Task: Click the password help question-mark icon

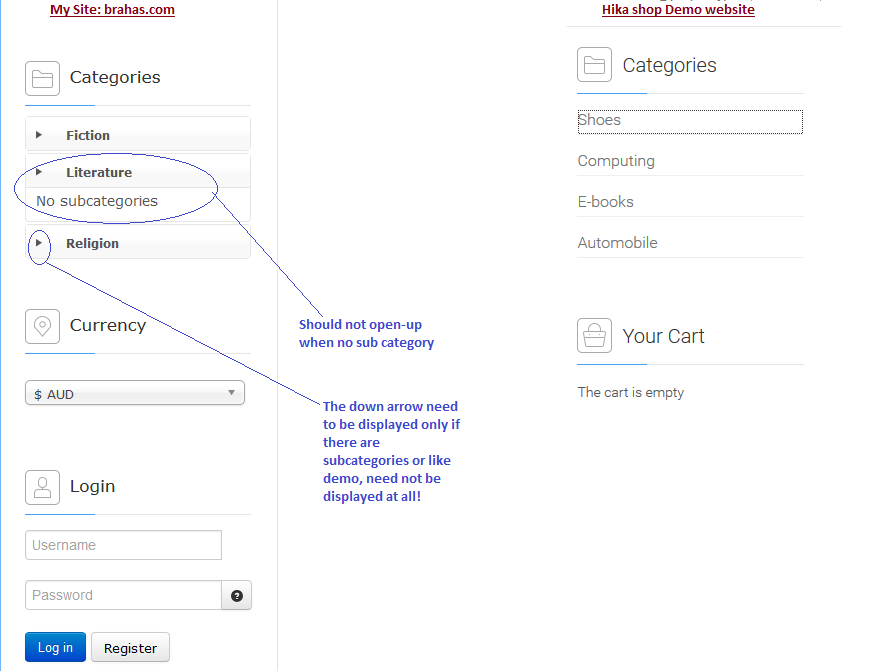Action: click(x=237, y=596)
